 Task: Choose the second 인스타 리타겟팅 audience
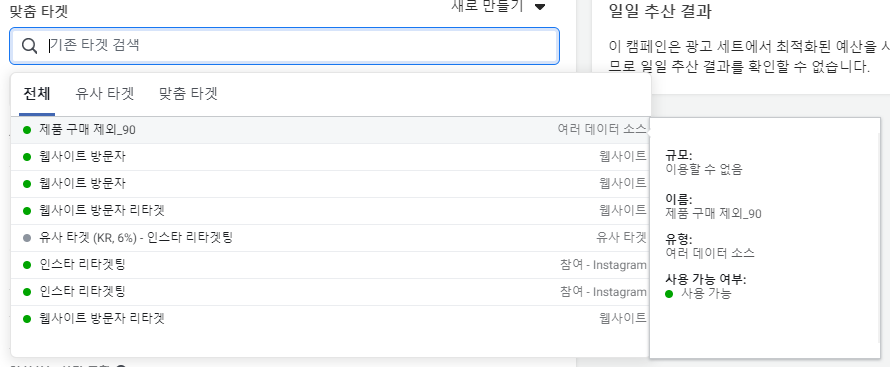point(330,292)
